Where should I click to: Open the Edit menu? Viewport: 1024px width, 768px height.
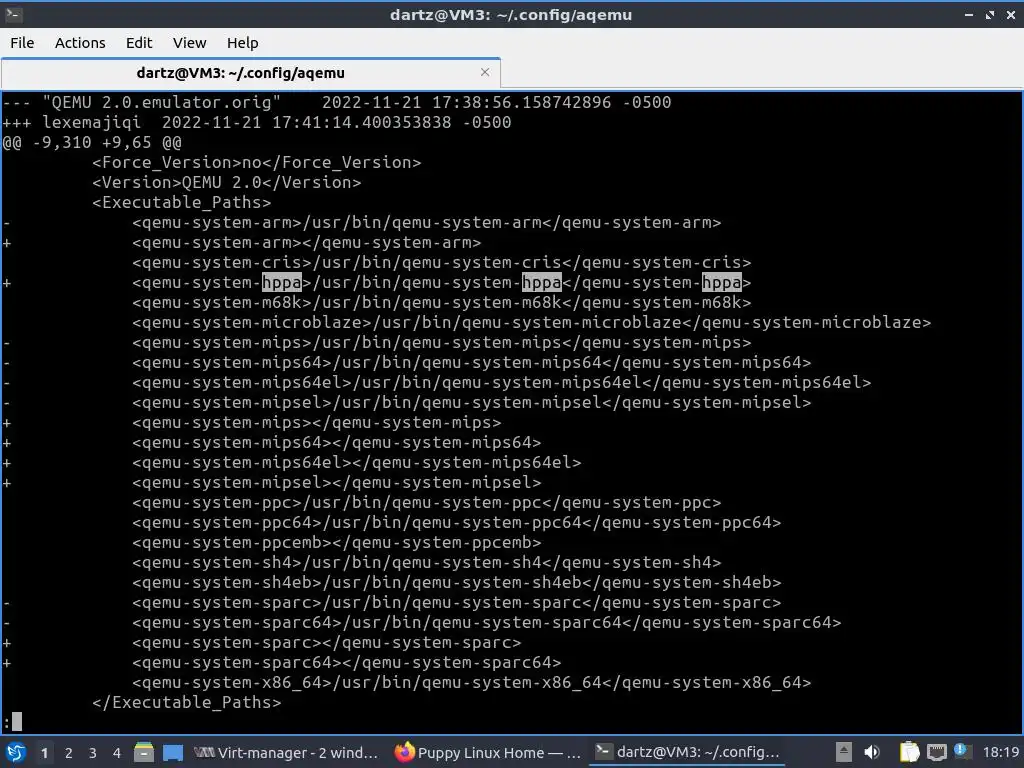(139, 42)
